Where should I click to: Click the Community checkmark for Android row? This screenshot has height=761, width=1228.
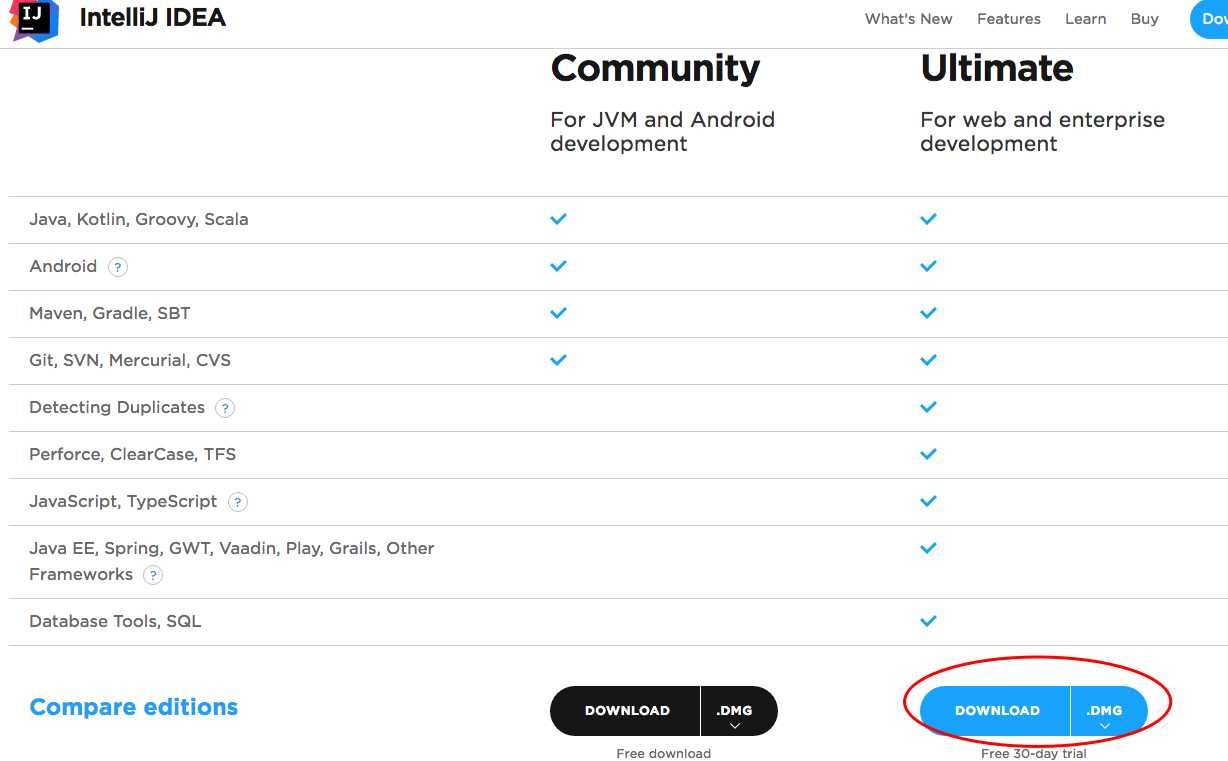(x=558, y=266)
